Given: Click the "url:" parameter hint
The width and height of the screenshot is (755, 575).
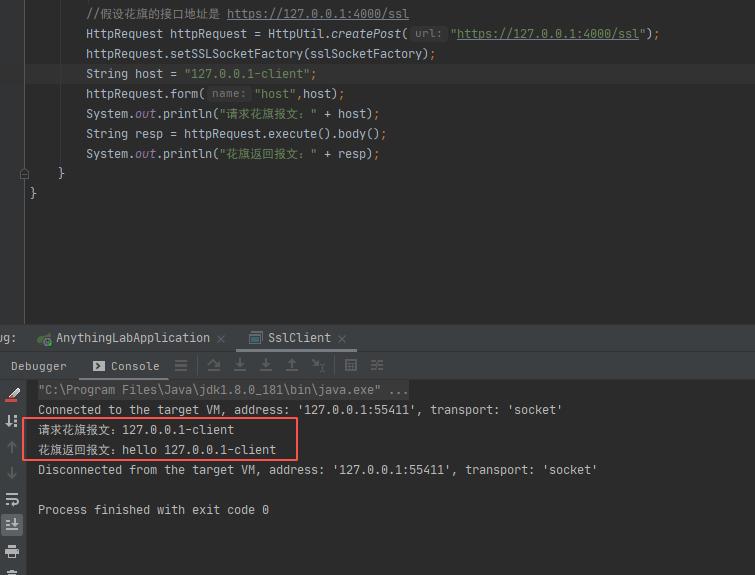Looking at the screenshot, I should (x=428, y=34).
